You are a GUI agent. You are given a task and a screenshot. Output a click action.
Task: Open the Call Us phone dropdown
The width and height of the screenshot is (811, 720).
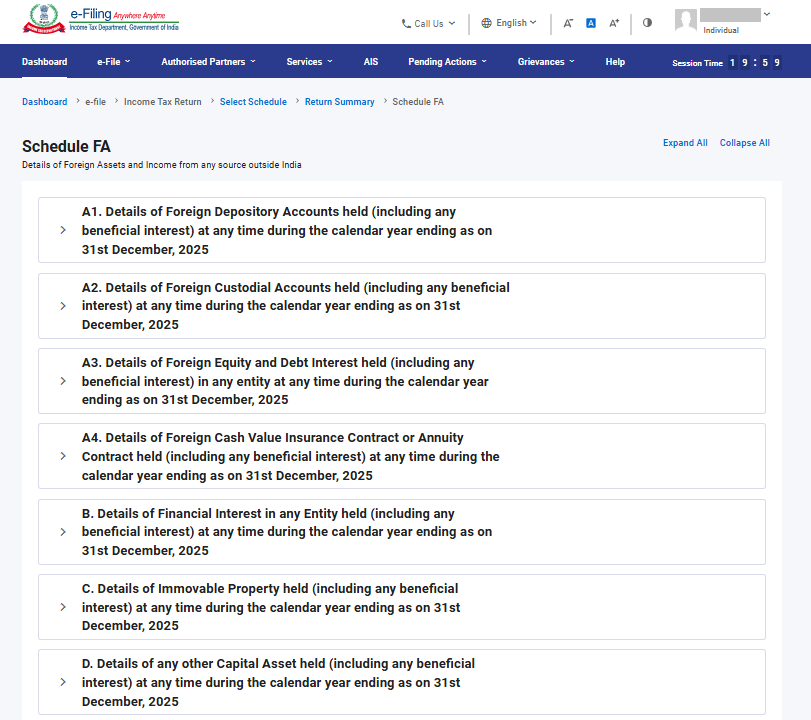point(428,24)
